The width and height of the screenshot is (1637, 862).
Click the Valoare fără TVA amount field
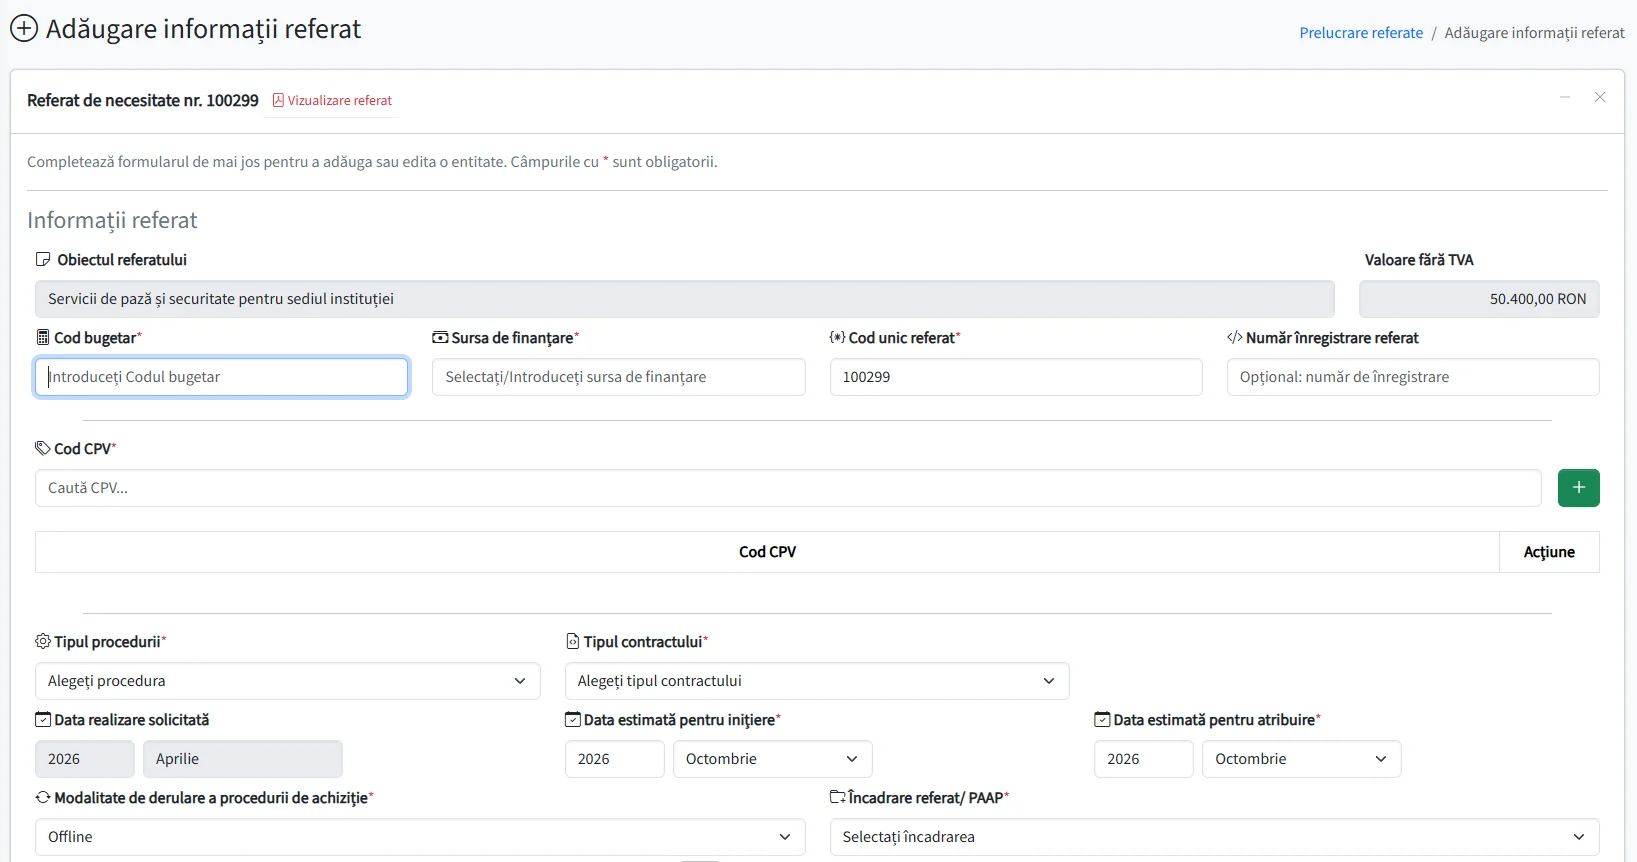click(x=1479, y=299)
